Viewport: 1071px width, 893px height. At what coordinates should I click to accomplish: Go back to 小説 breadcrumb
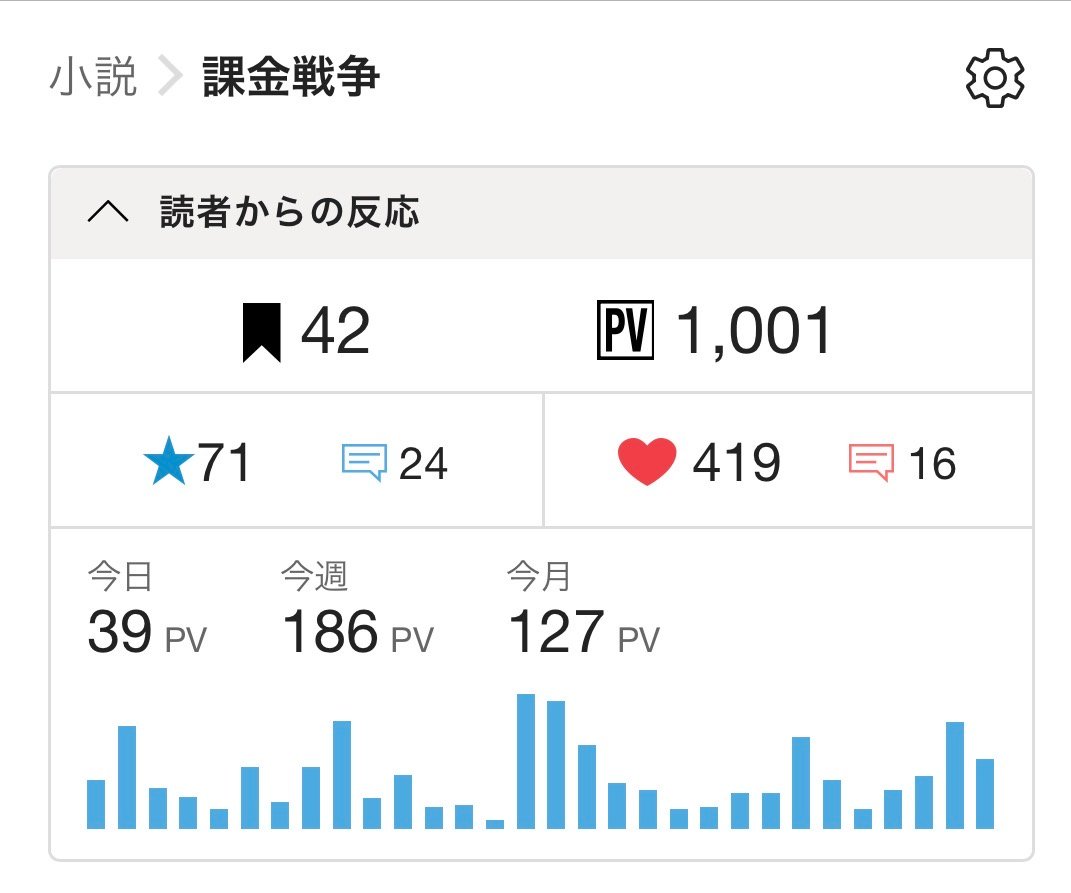(93, 79)
